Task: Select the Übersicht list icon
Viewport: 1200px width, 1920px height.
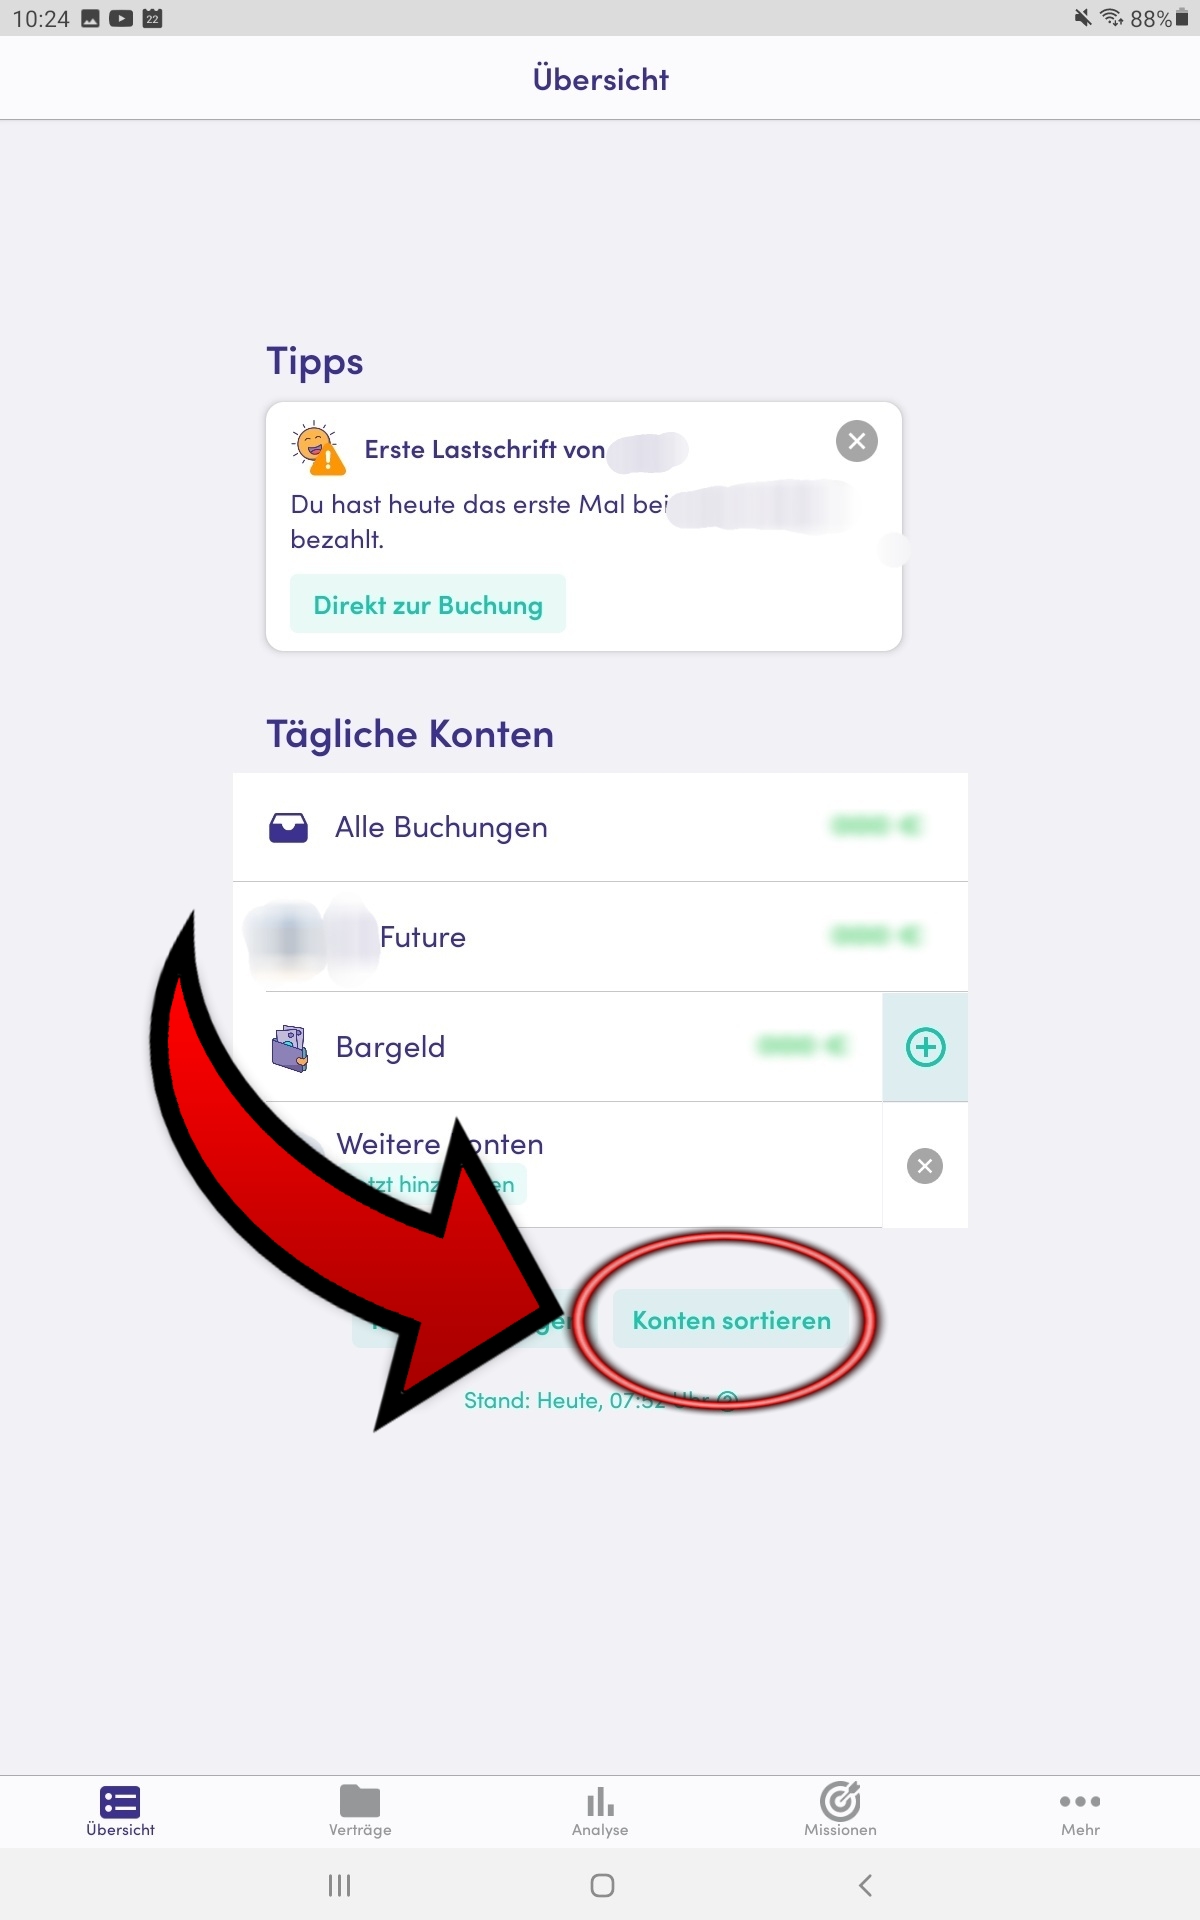Action: 120,1802
